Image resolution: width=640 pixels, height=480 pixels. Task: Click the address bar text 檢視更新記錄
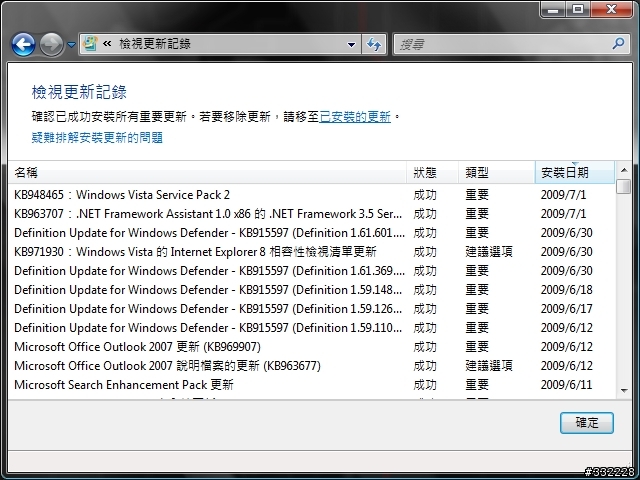click(x=155, y=43)
